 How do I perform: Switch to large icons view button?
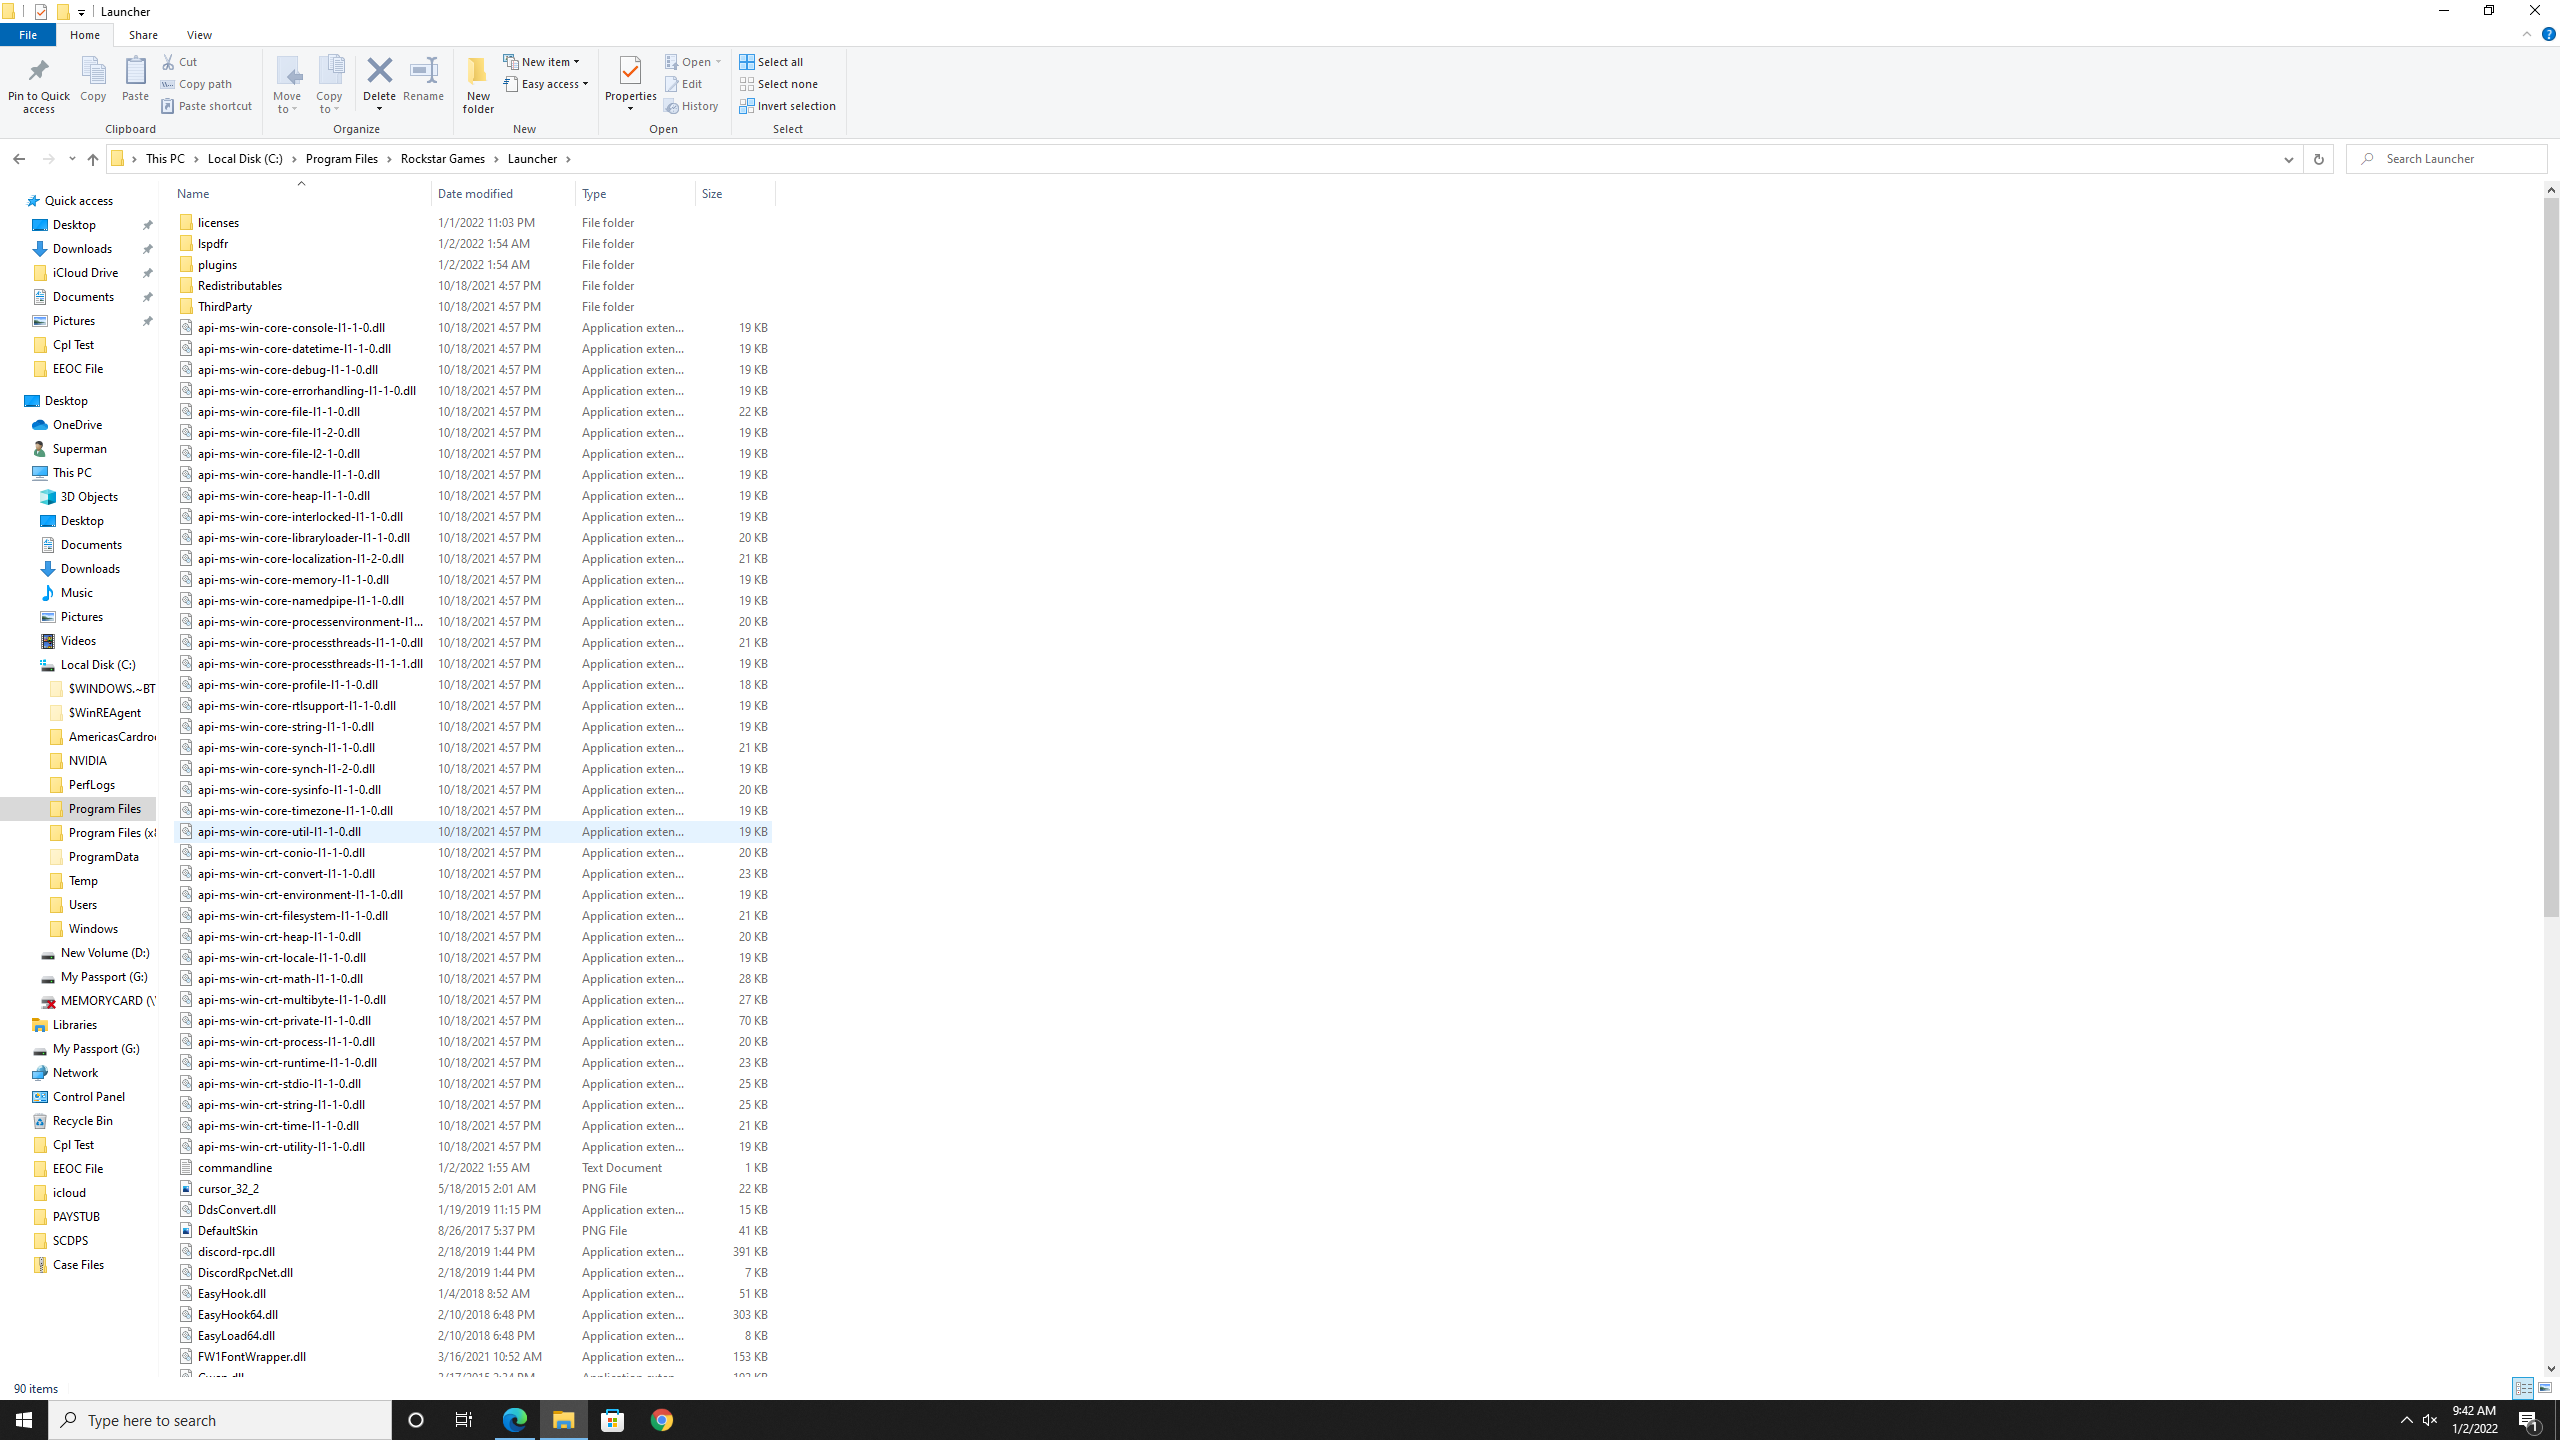[x=2545, y=1388]
